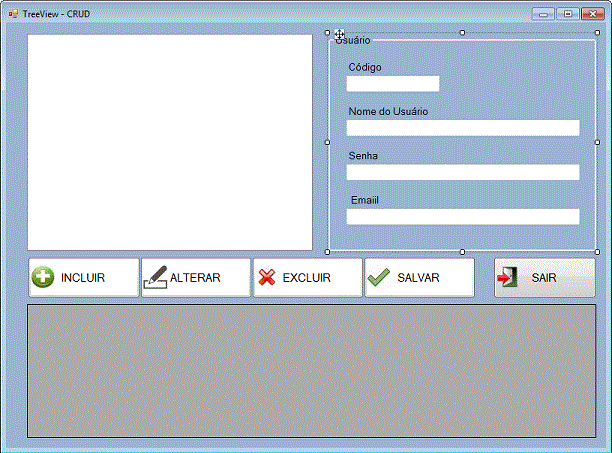Activate the SAIR button label
Image resolution: width=612 pixels, height=453 pixels.
(544, 278)
